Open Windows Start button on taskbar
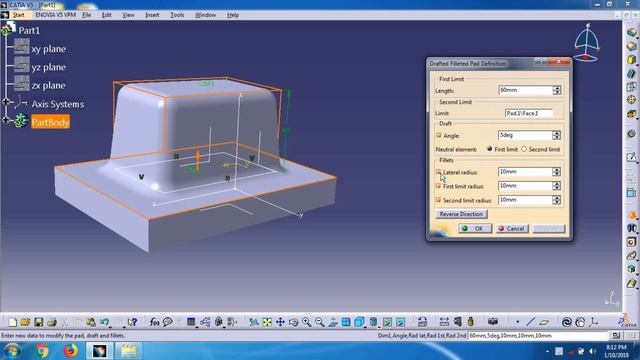 coord(12,351)
